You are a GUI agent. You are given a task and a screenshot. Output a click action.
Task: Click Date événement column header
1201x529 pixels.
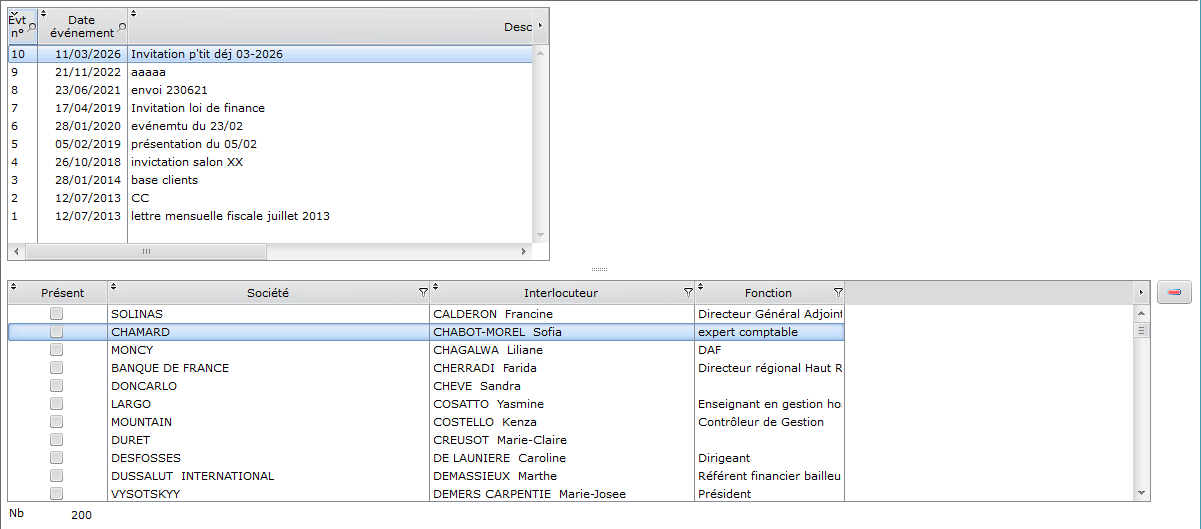(x=82, y=26)
